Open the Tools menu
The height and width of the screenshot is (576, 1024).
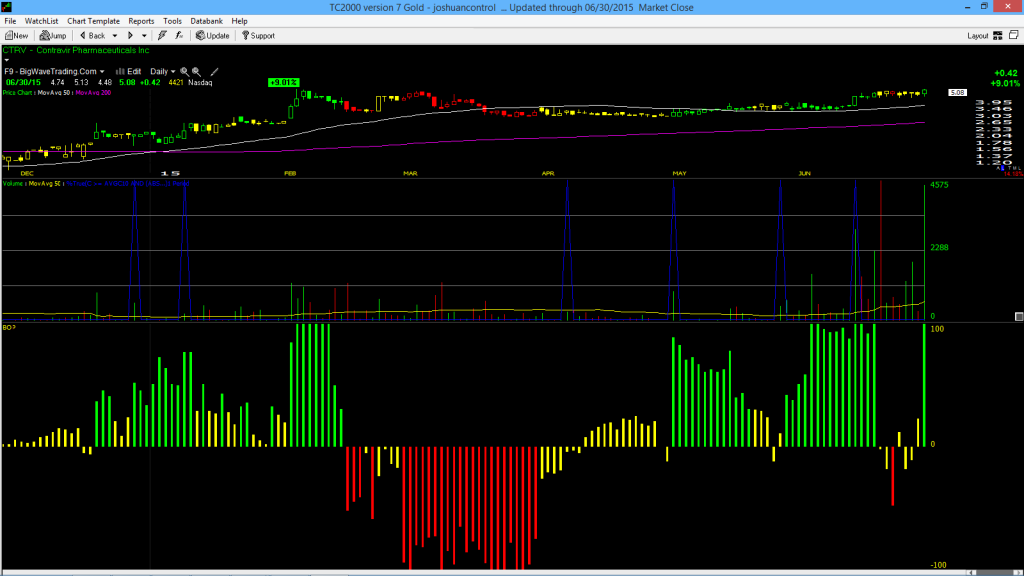pos(172,21)
